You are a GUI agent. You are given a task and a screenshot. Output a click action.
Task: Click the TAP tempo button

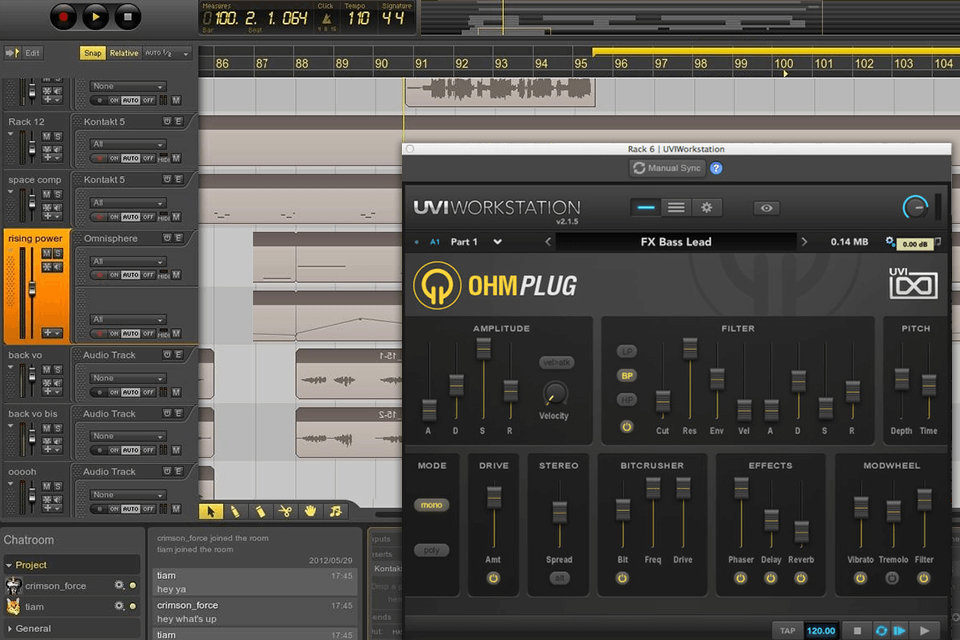(787, 631)
